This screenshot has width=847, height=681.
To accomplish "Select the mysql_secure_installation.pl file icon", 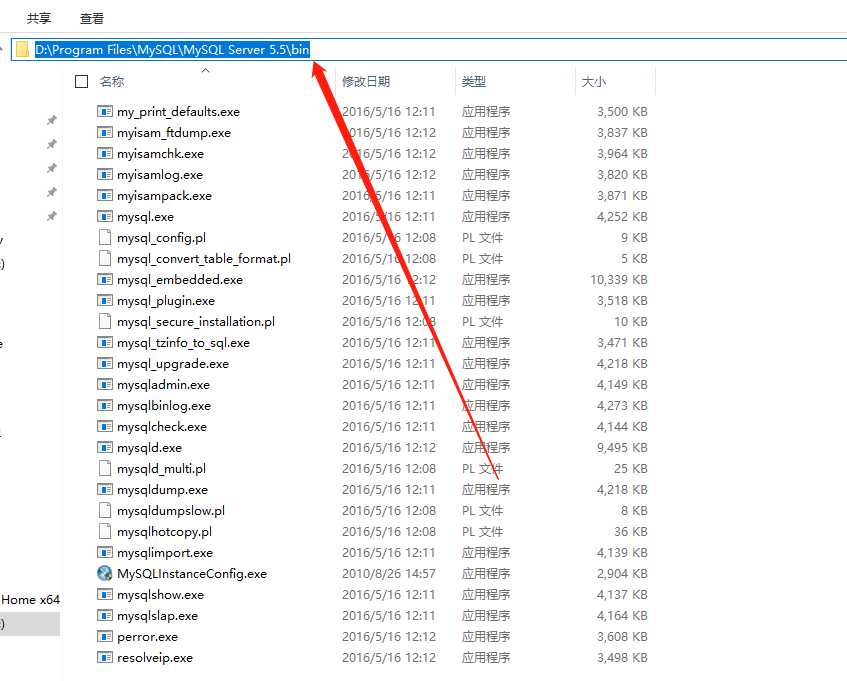I will click(105, 321).
